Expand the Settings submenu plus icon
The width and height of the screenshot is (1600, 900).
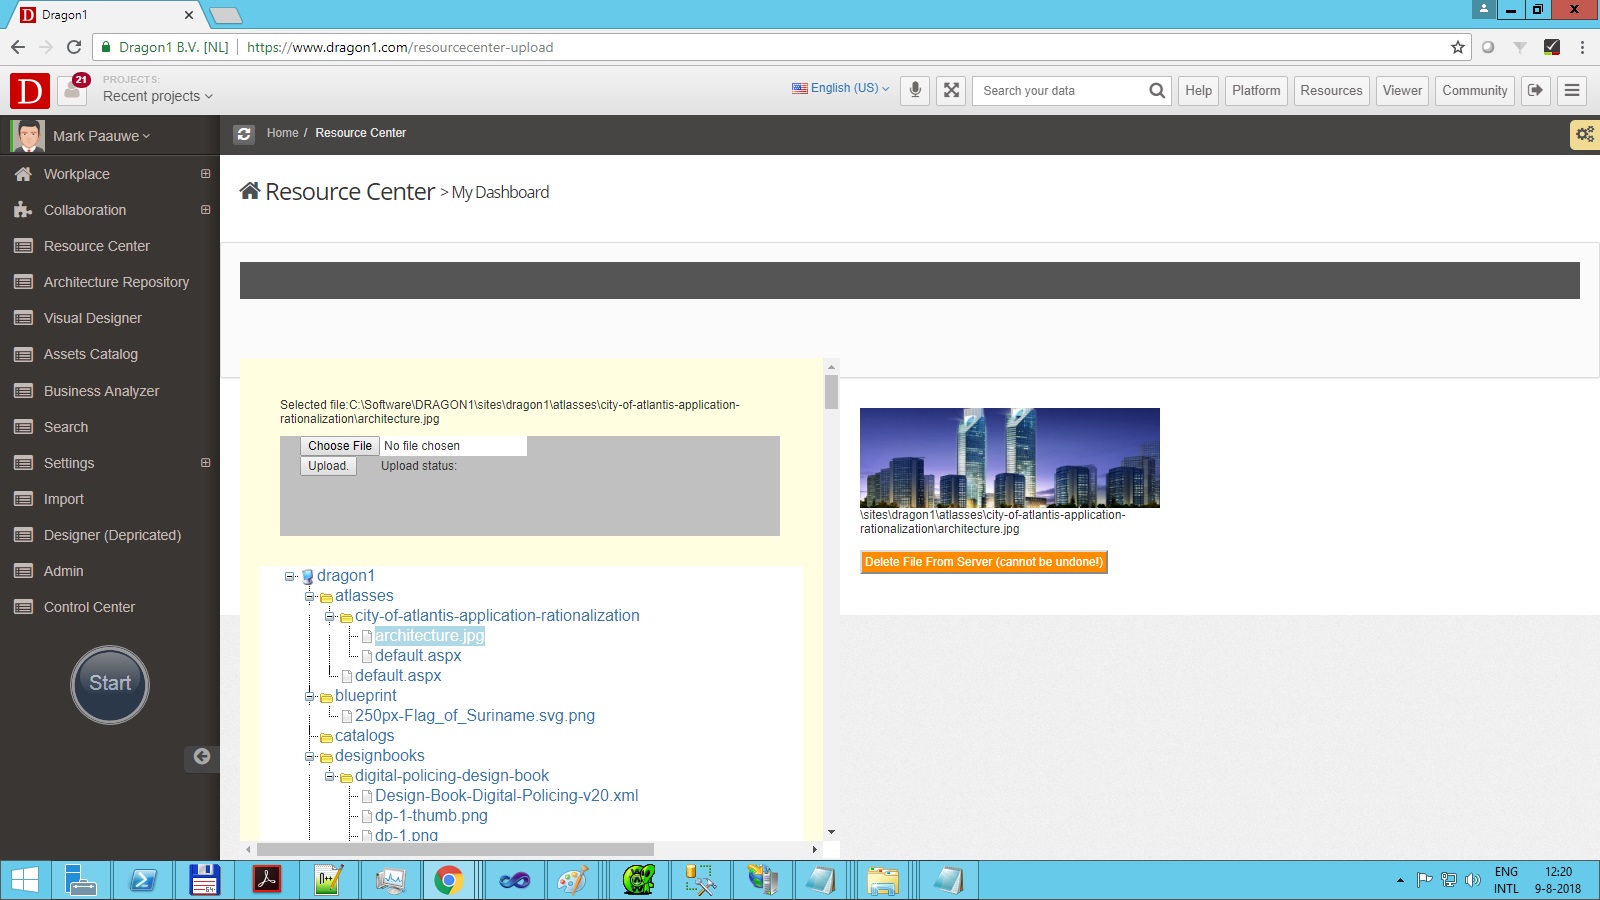[x=205, y=463]
